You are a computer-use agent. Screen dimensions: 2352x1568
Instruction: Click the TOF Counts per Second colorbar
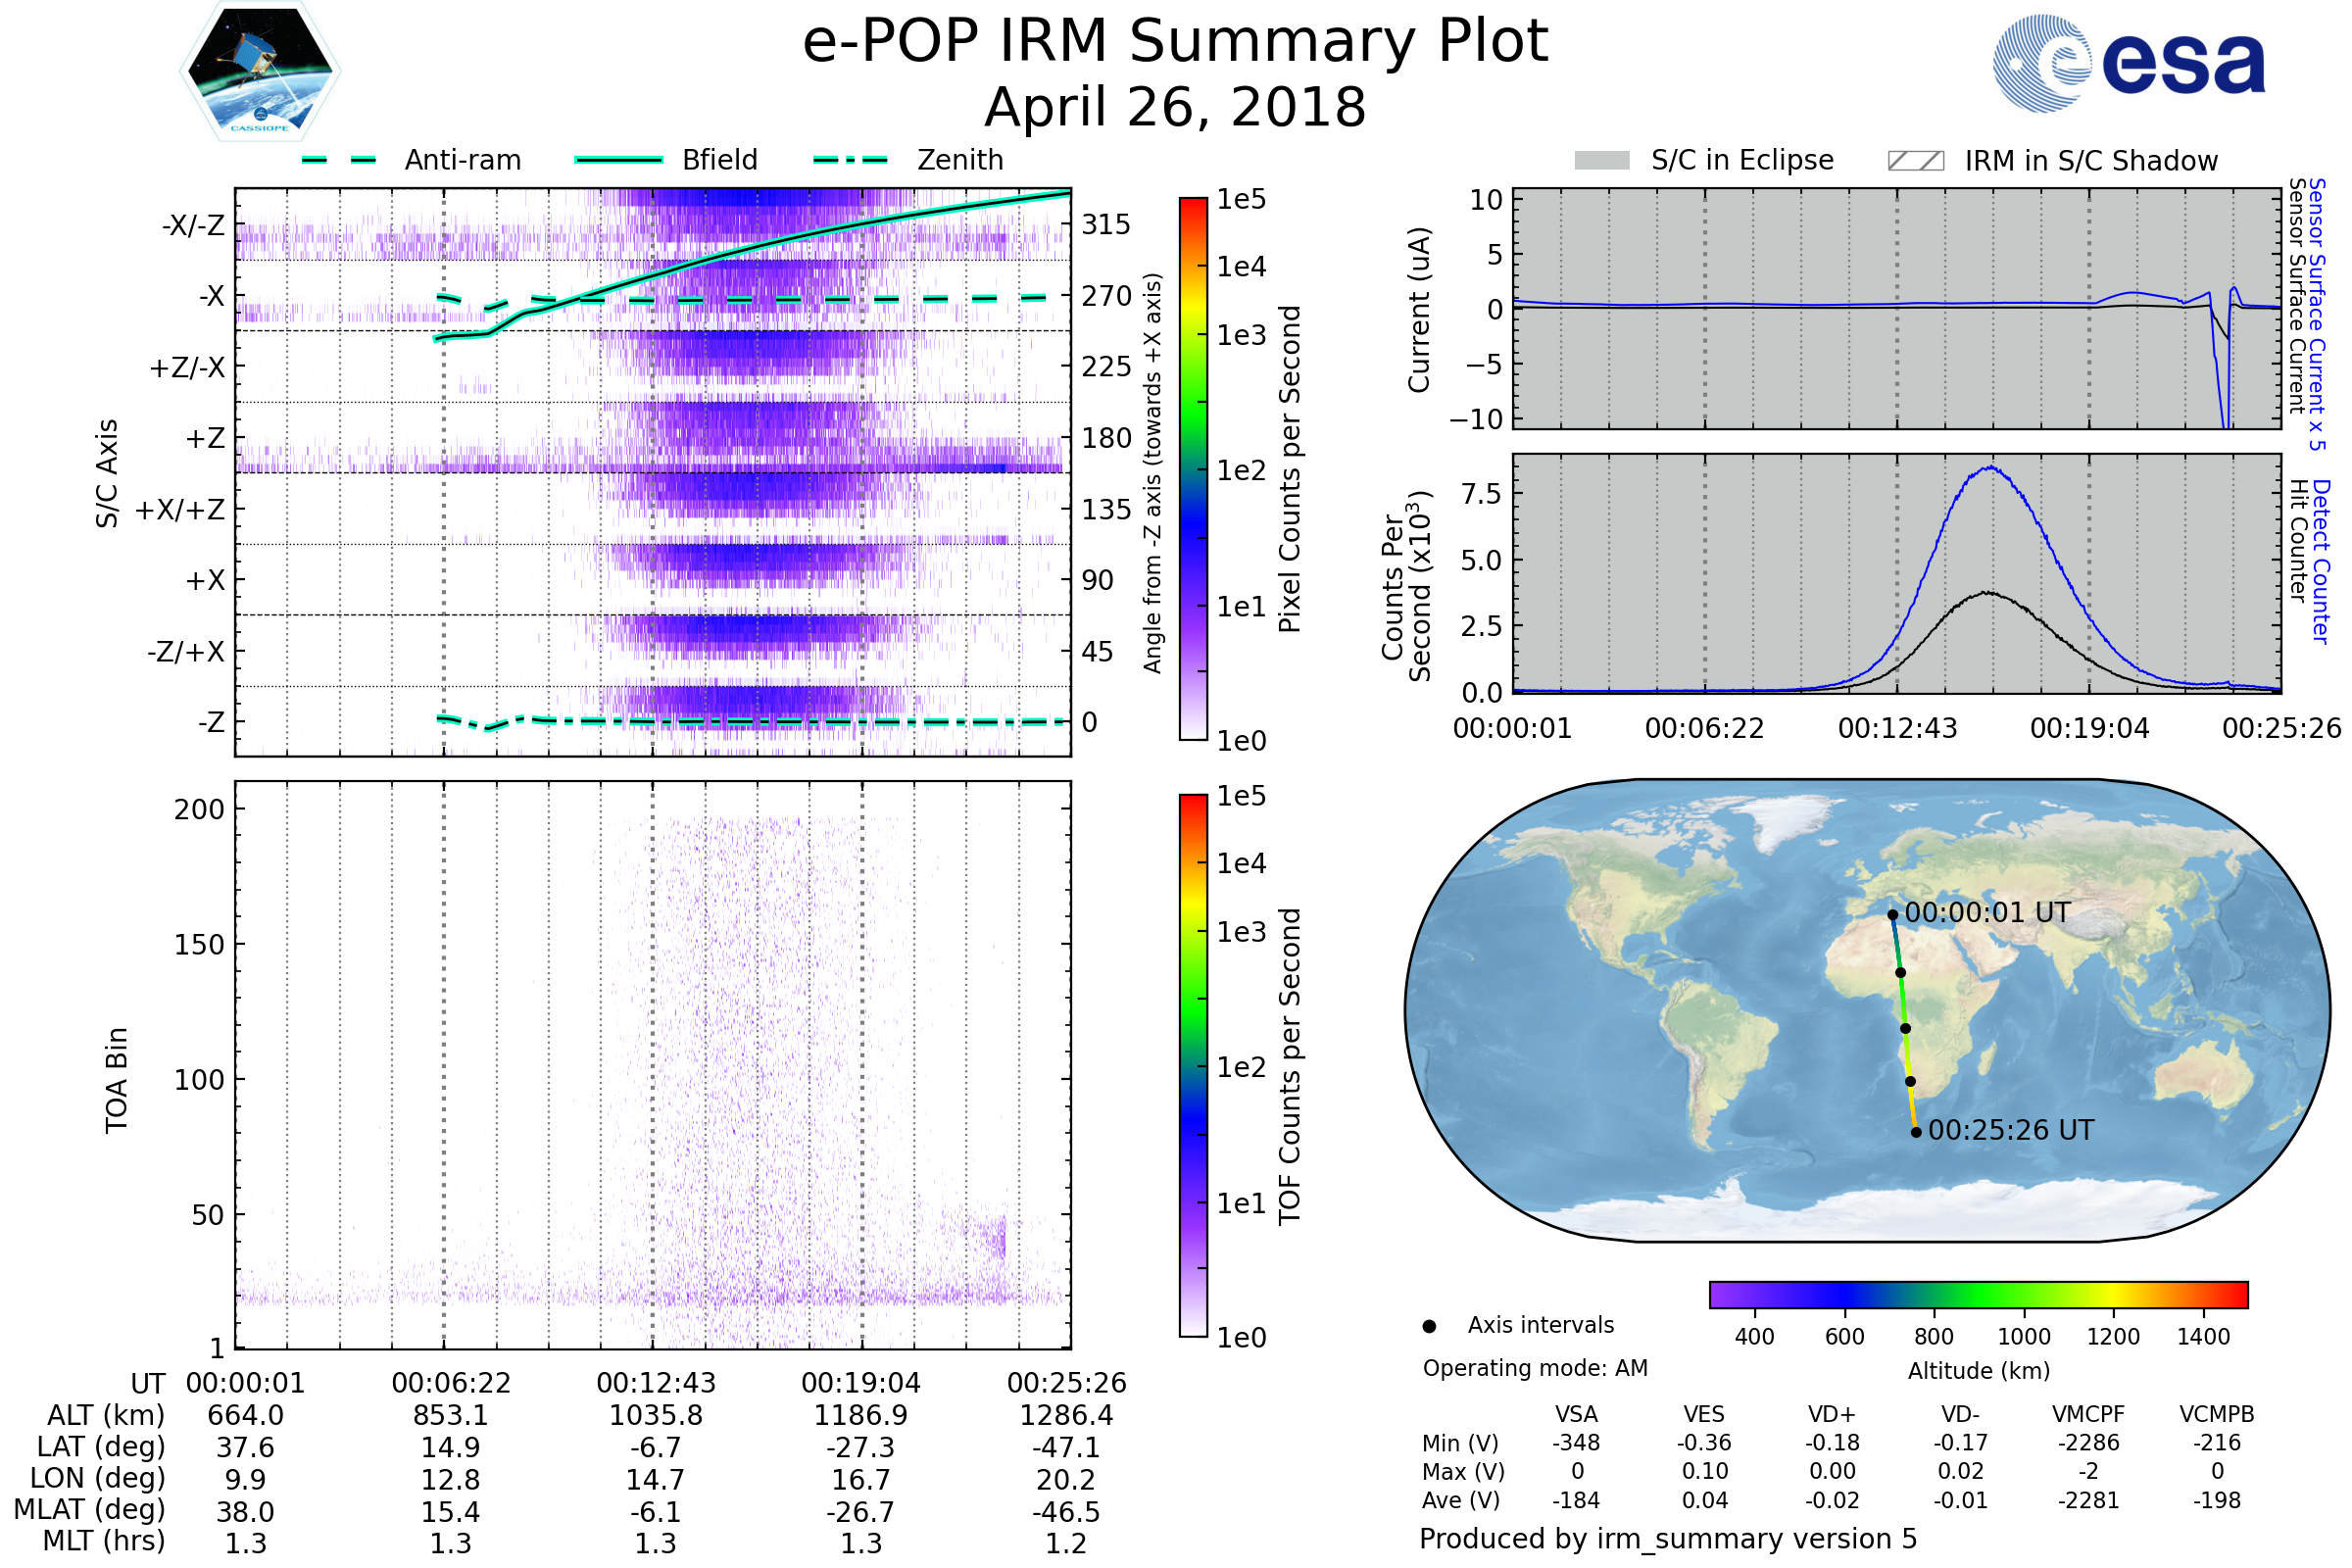click(x=1193, y=1065)
